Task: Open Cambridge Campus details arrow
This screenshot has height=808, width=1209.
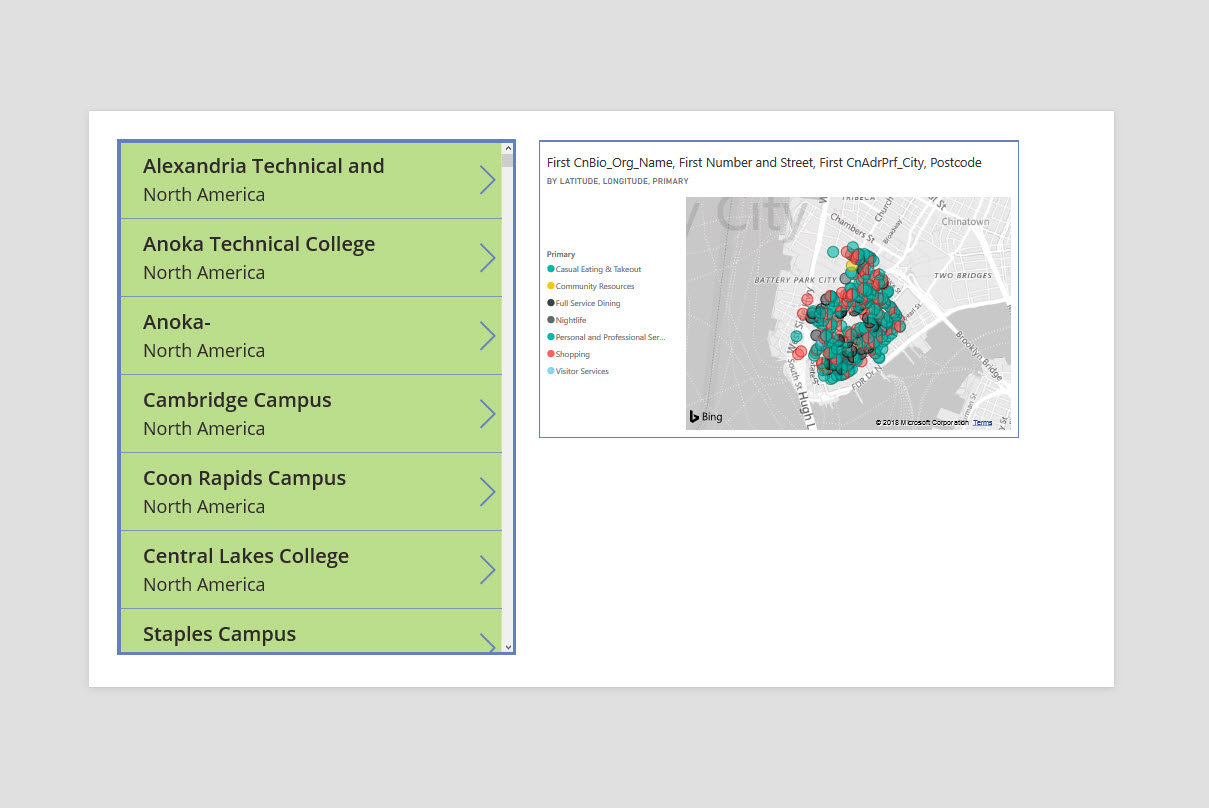Action: [x=487, y=414]
